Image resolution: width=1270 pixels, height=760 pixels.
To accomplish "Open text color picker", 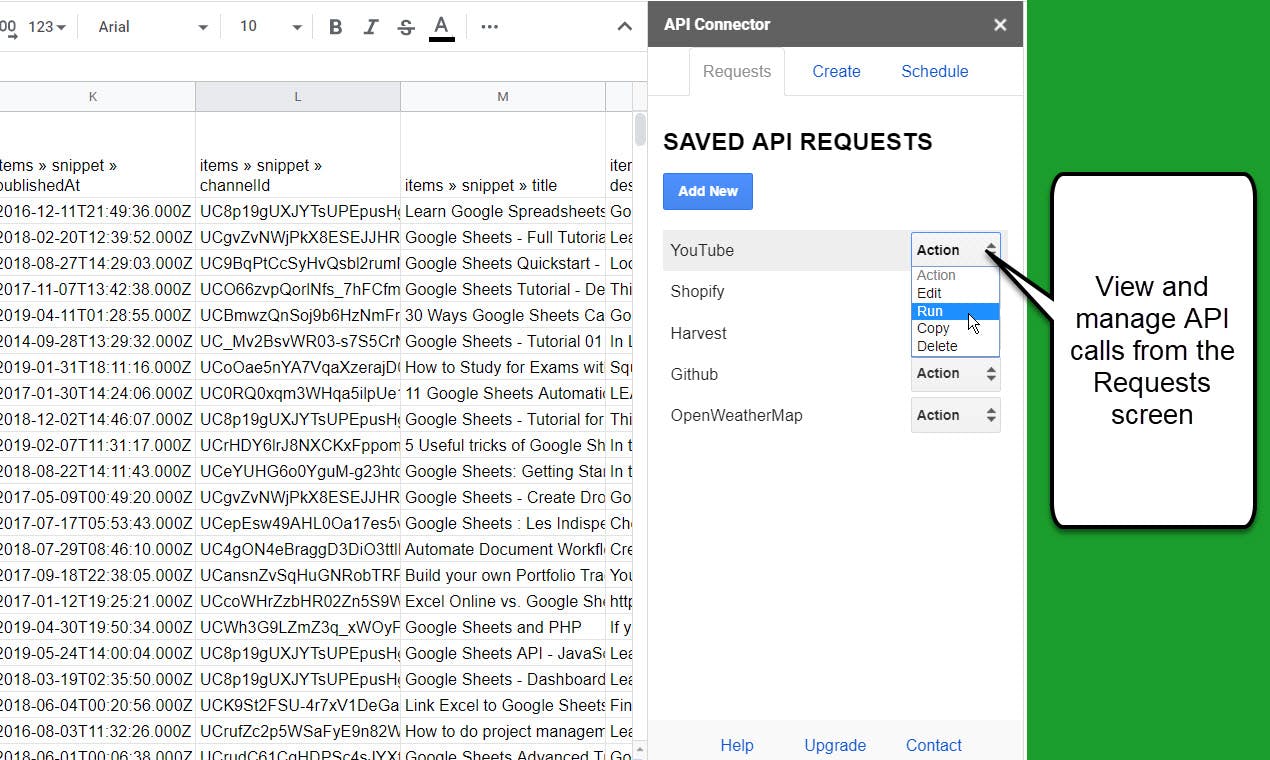I will pos(442,27).
